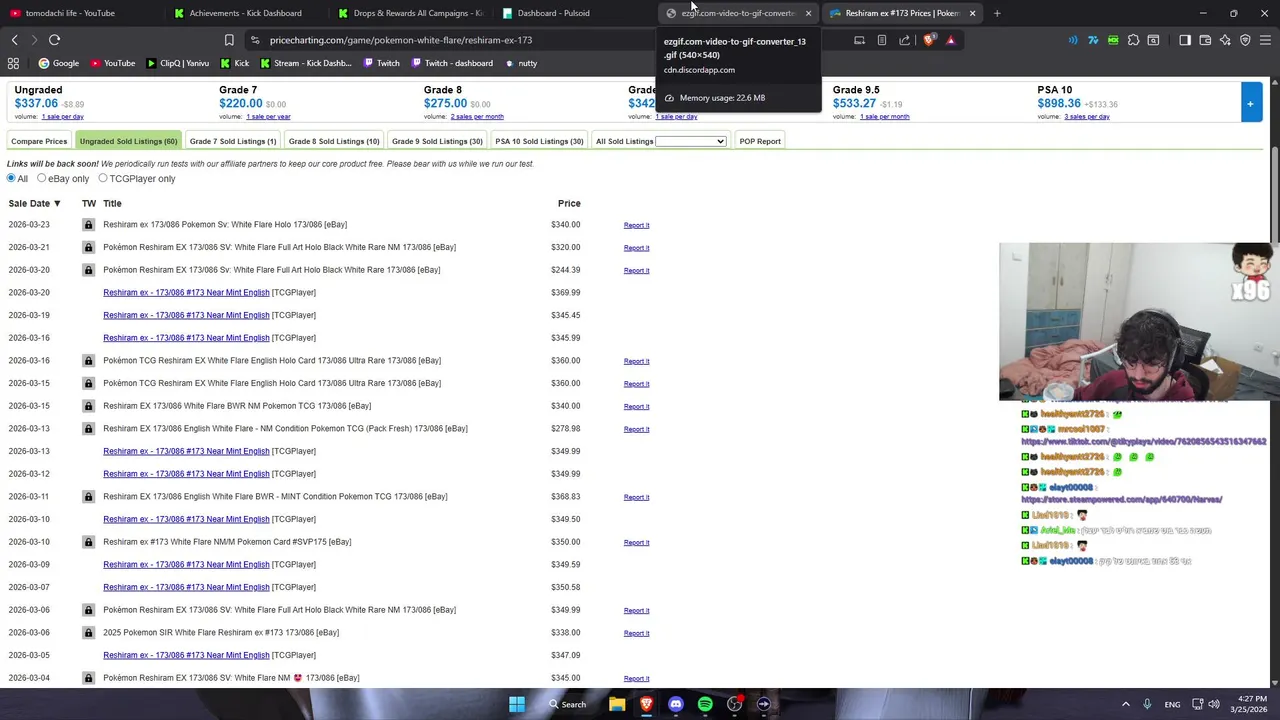Image resolution: width=1280 pixels, height=720 pixels.
Task: Open the nutty bookmark
Action: click(520, 63)
